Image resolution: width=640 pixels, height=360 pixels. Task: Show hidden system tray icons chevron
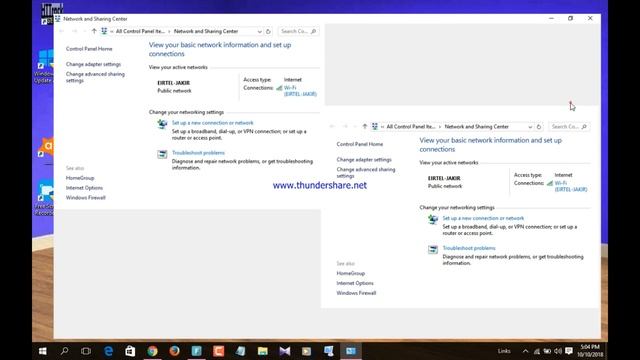[x=525, y=351]
